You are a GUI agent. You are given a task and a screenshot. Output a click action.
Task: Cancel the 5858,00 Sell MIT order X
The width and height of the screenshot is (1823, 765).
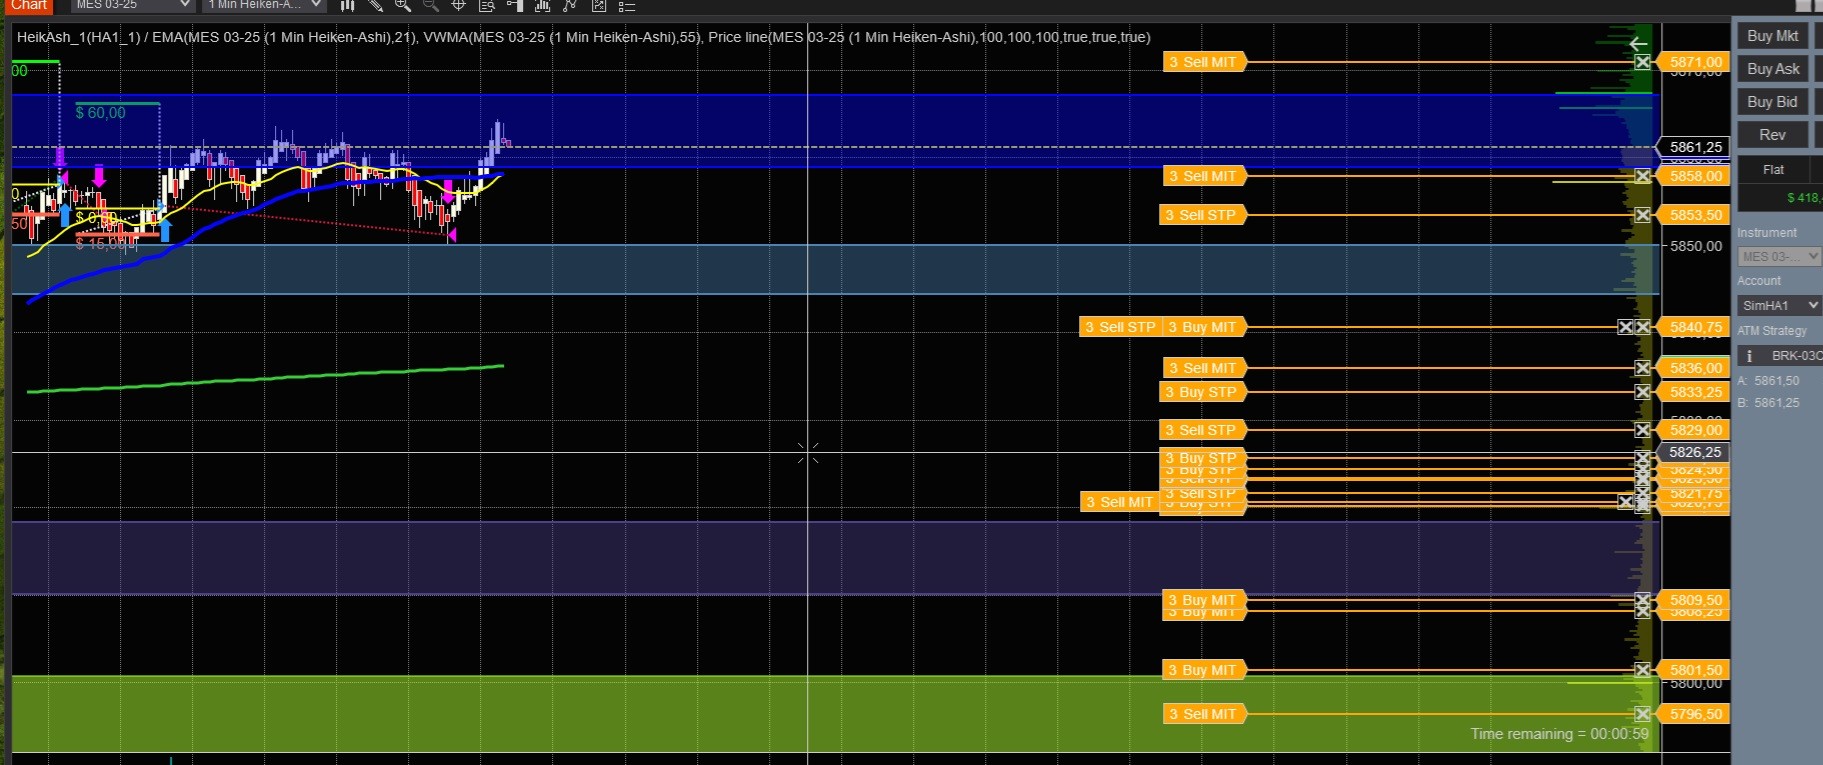tap(1642, 176)
